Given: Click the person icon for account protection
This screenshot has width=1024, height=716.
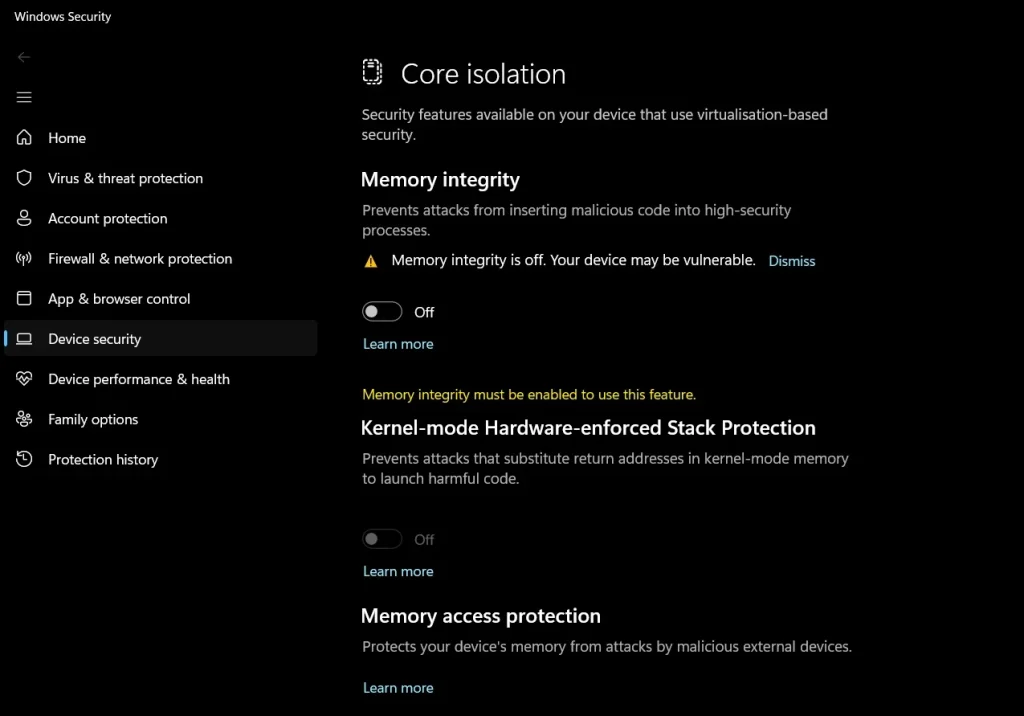Looking at the screenshot, I should (24, 218).
